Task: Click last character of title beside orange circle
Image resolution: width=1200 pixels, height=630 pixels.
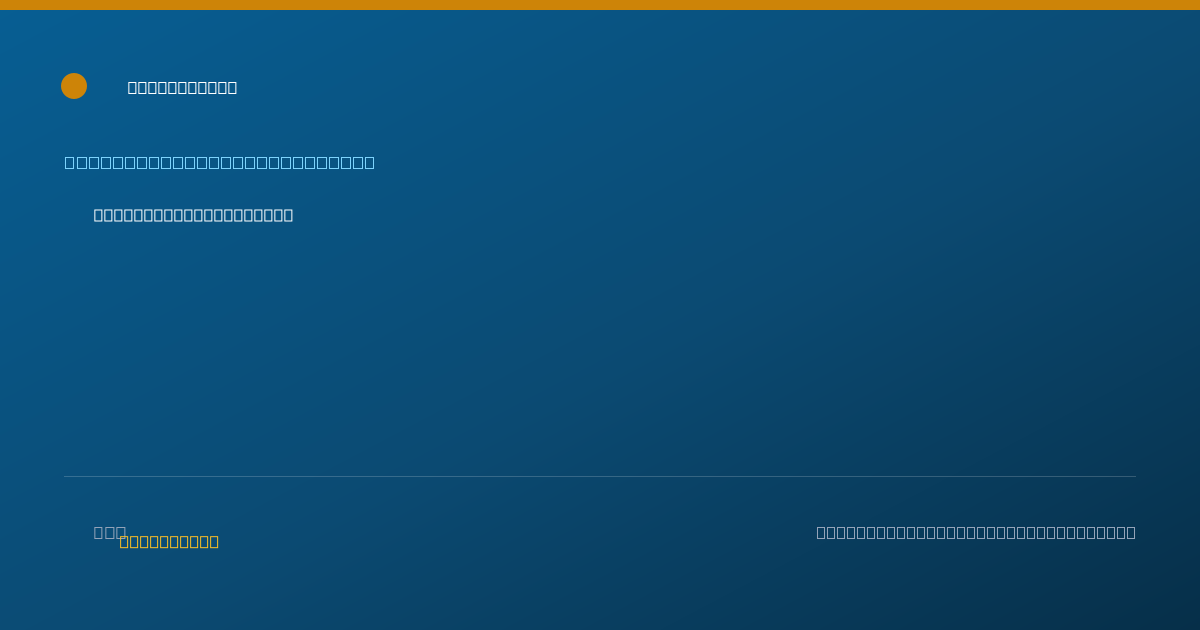Action: (x=232, y=88)
